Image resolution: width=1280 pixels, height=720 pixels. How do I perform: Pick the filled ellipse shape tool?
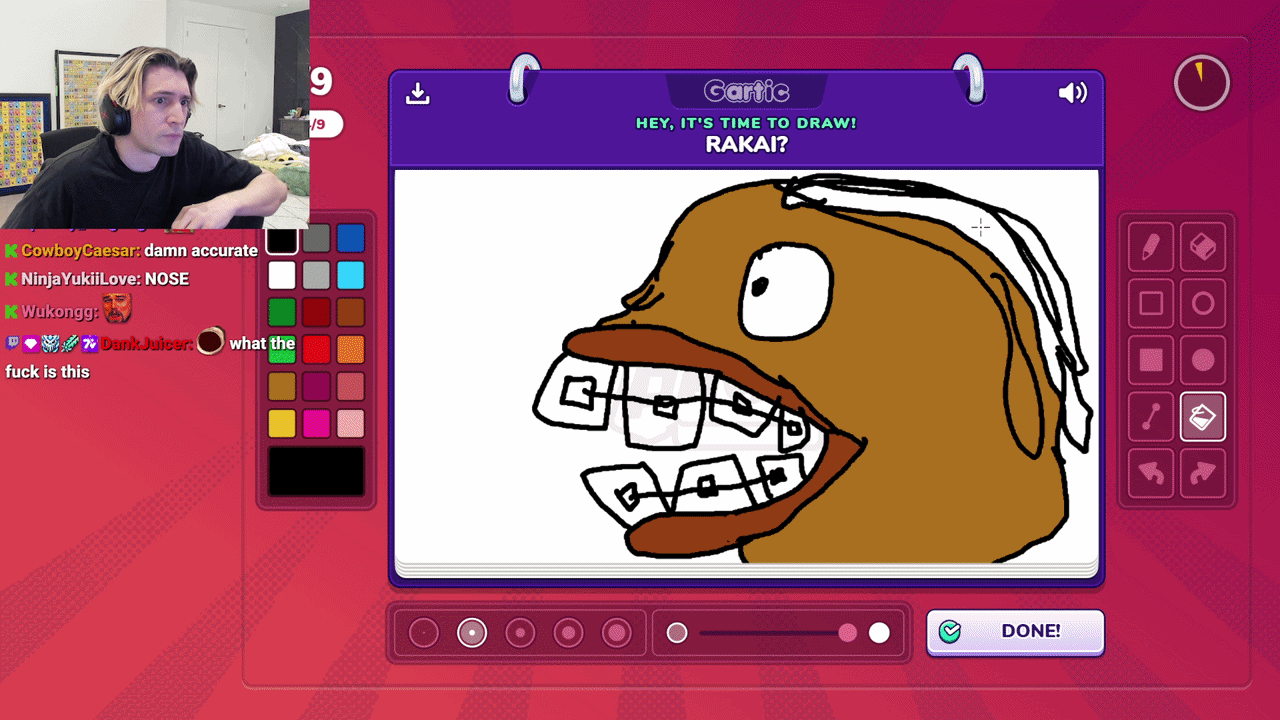click(1203, 360)
